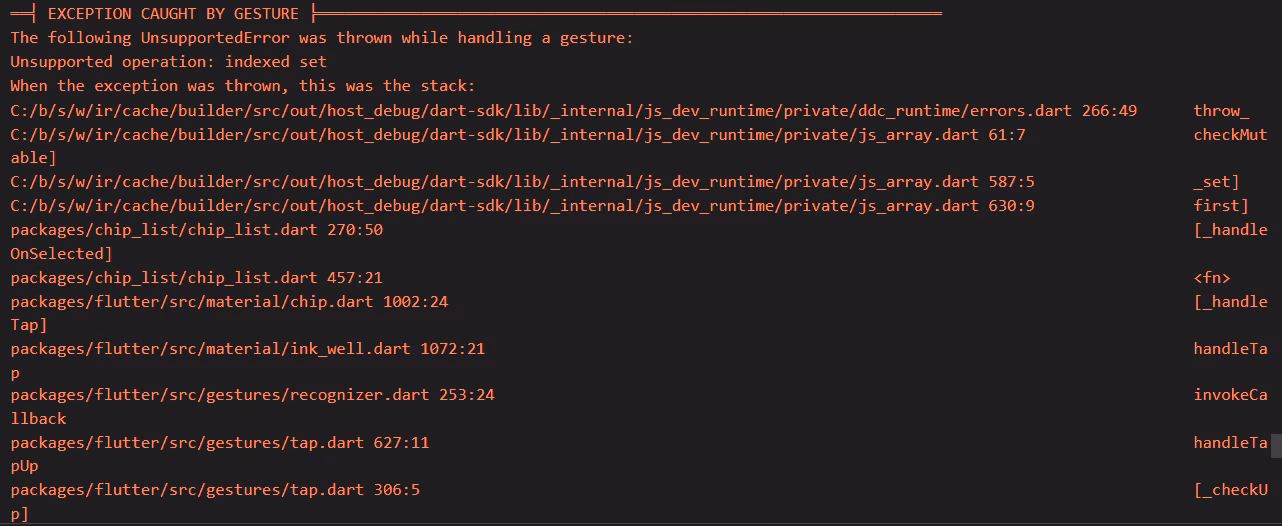Click the wrapped 'pUp' text
1282x526 pixels.
tap(24, 466)
